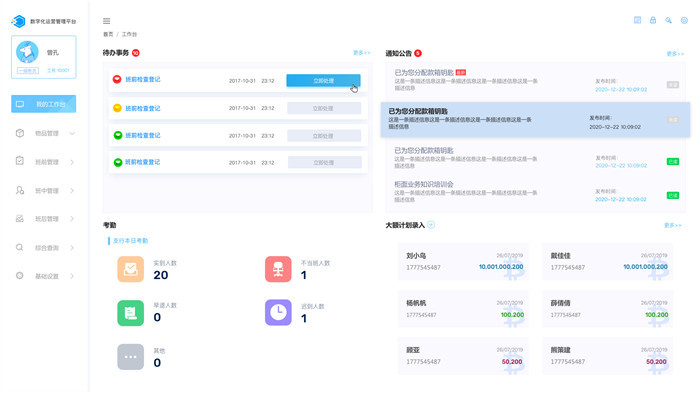700x393 pixels.
Task: Expand 基础设置 with its right chevron
Action: [72, 276]
